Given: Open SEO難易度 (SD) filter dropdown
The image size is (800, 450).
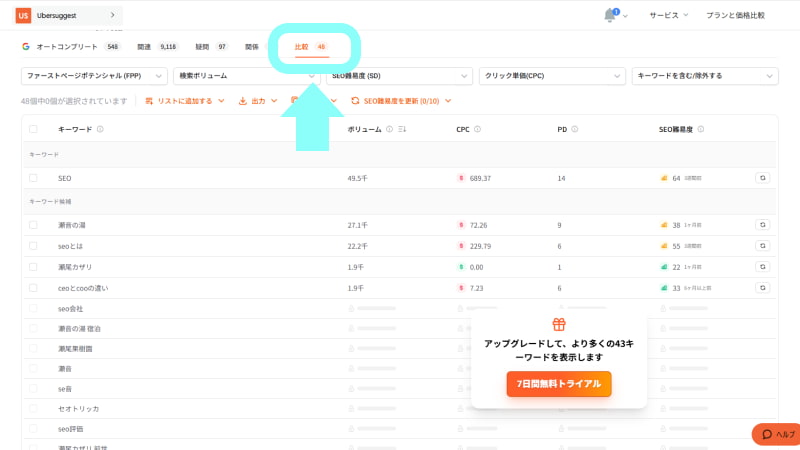Looking at the screenshot, I should (x=399, y=76).
